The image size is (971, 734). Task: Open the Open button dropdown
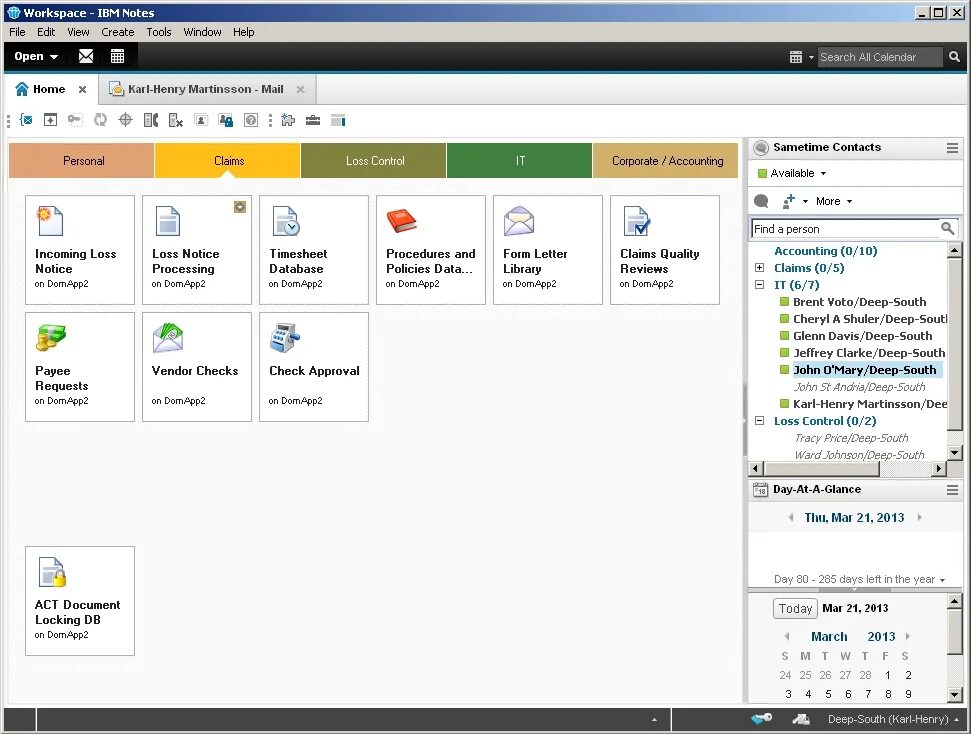coord(33,56)
